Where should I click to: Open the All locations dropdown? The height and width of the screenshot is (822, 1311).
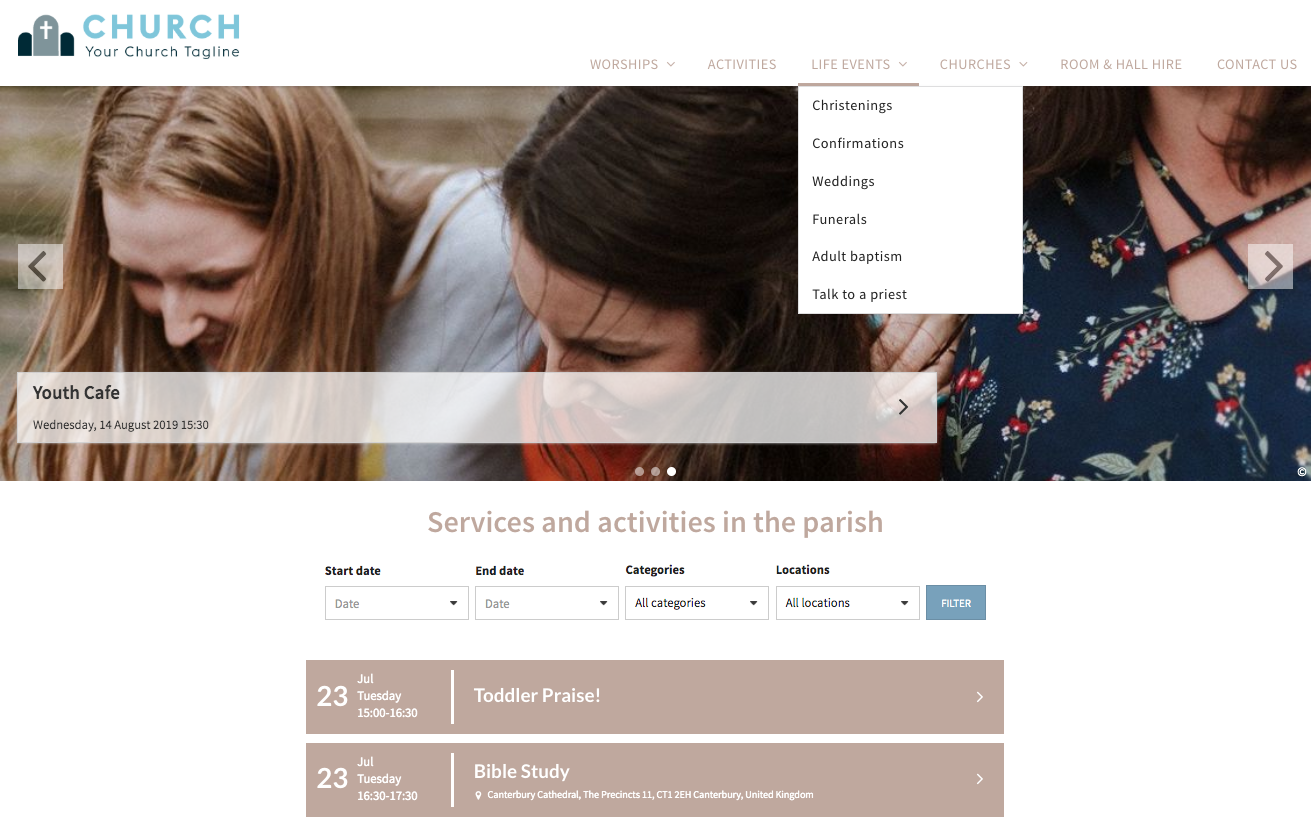point(848,603)
